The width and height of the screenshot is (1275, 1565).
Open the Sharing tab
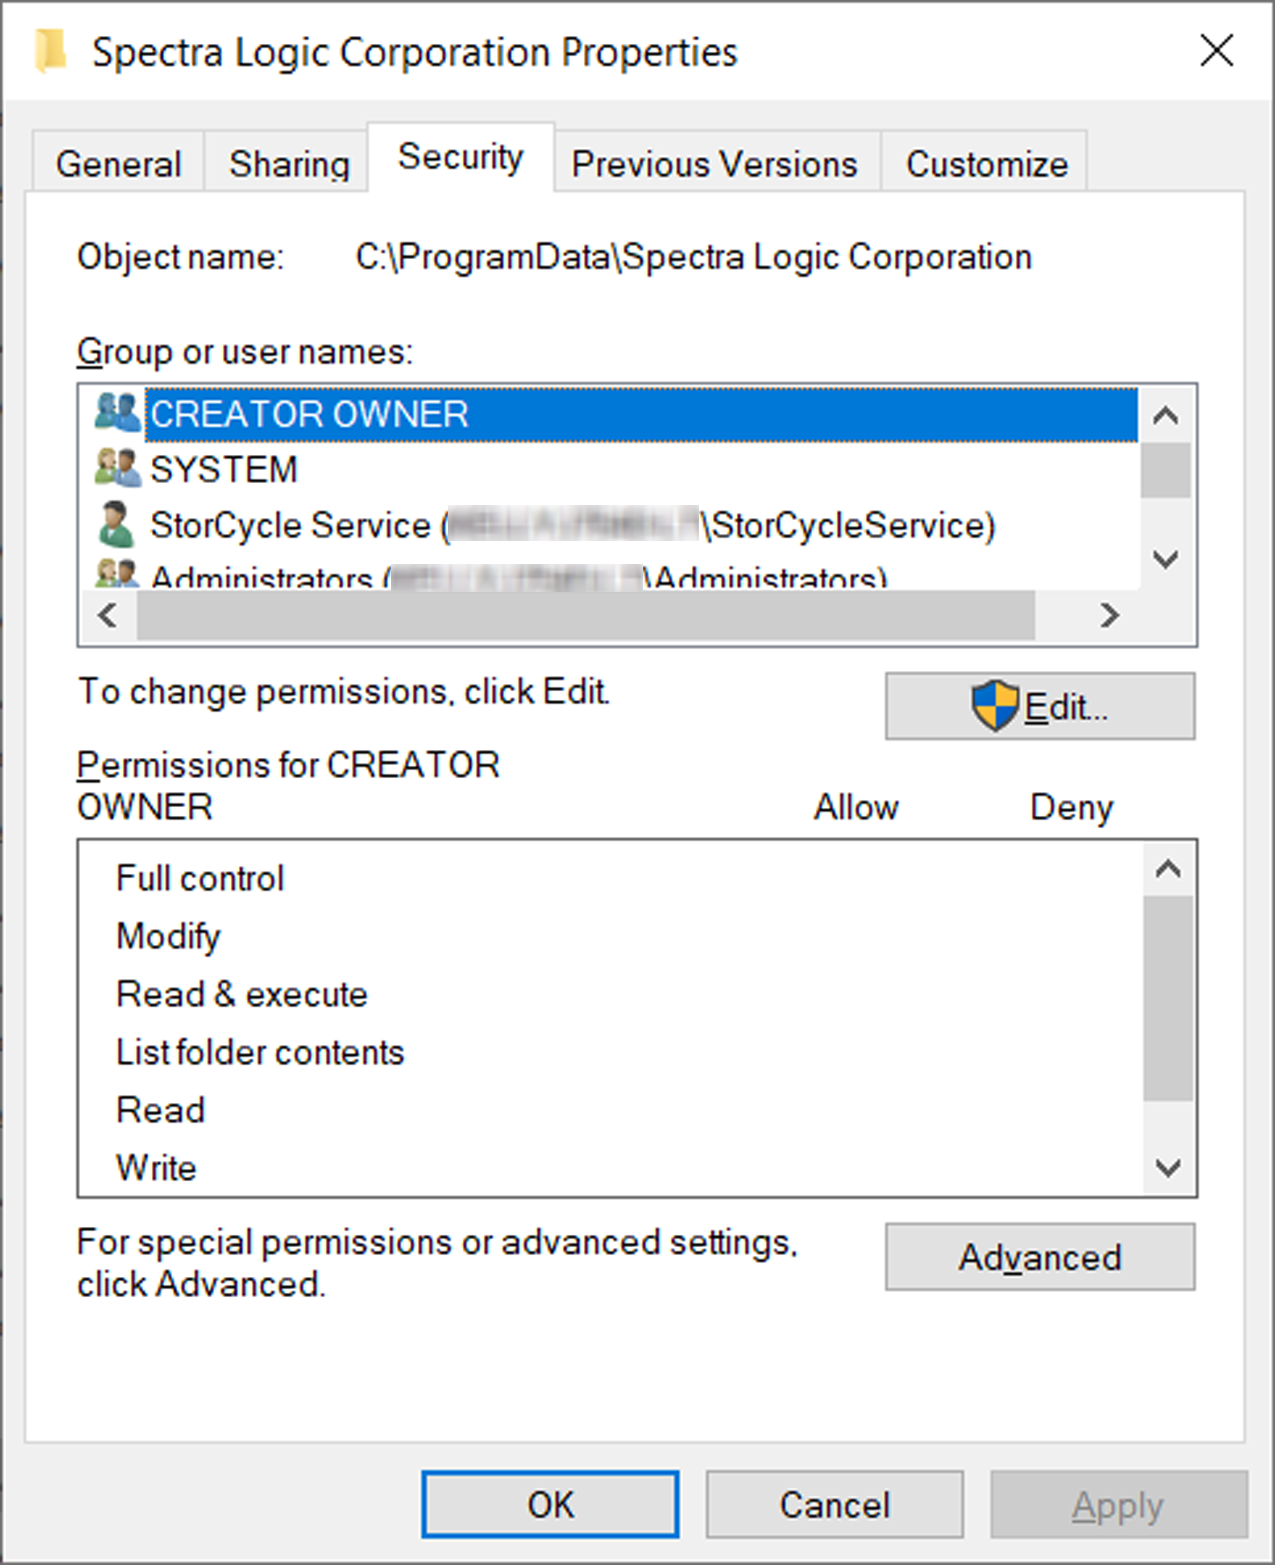[288, 164]
